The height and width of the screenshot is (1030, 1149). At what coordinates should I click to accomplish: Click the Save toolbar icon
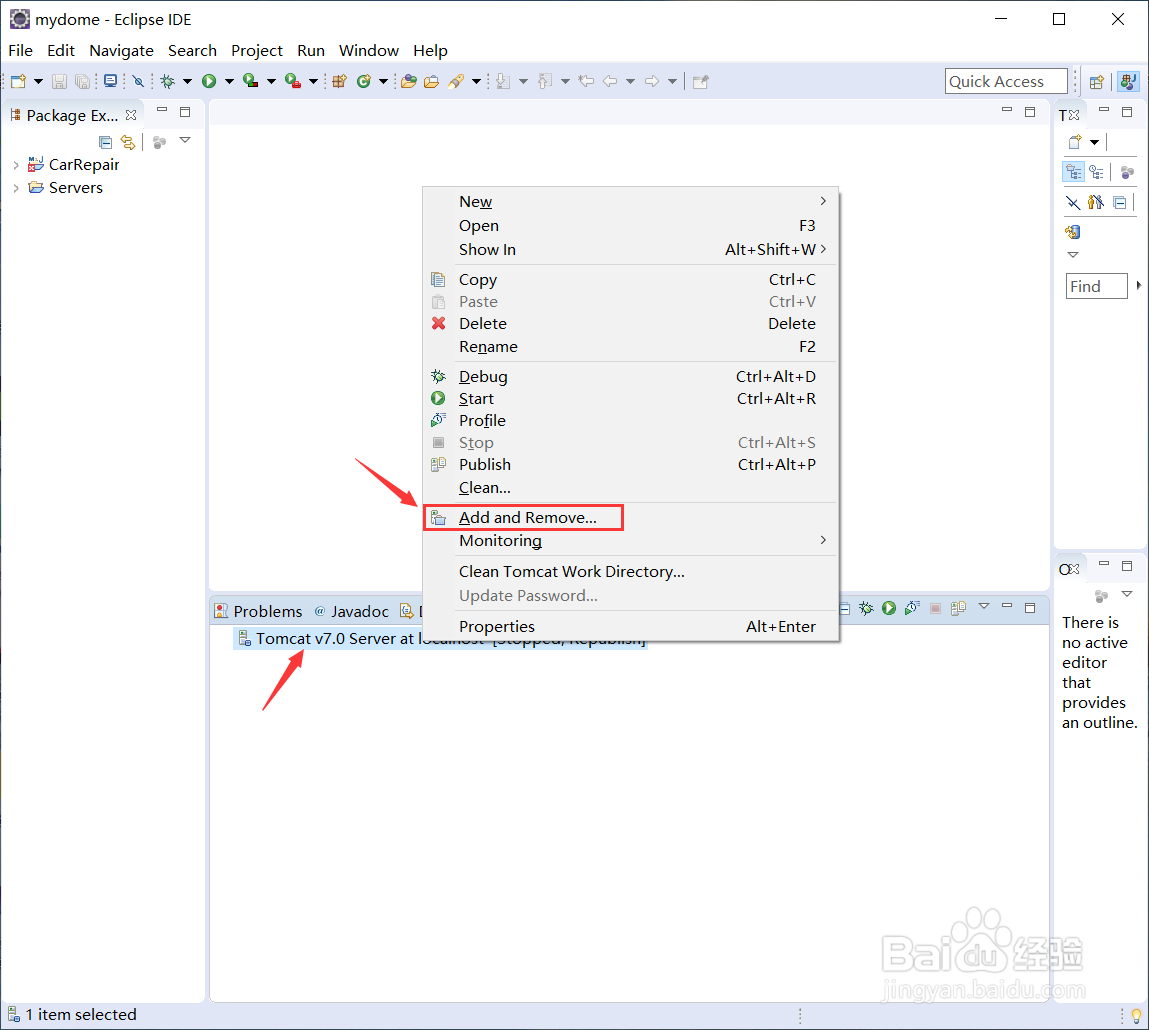click(59, 81)
